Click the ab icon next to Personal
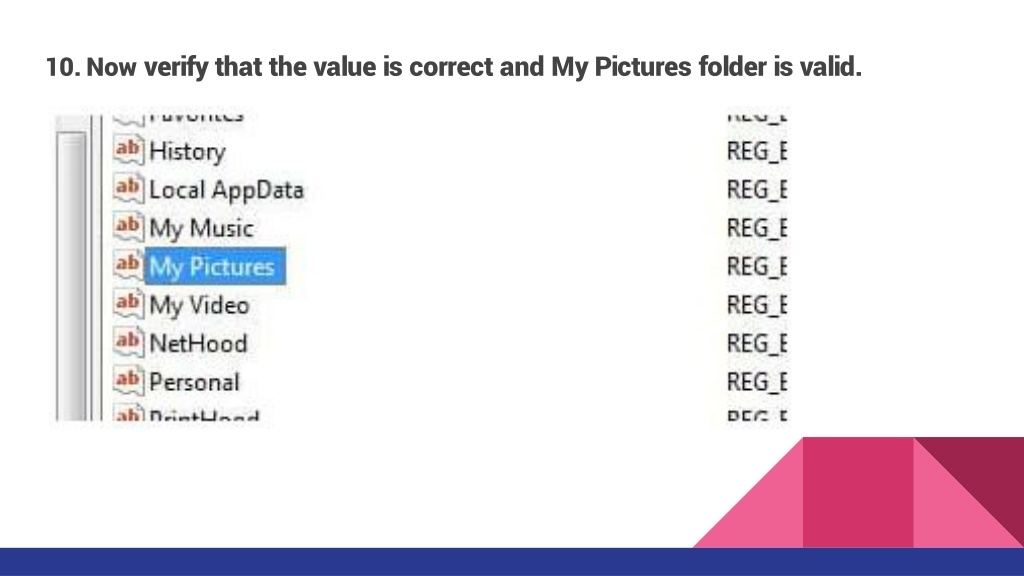This screenshot has width=1024, height=576. (x=129, y=381)
